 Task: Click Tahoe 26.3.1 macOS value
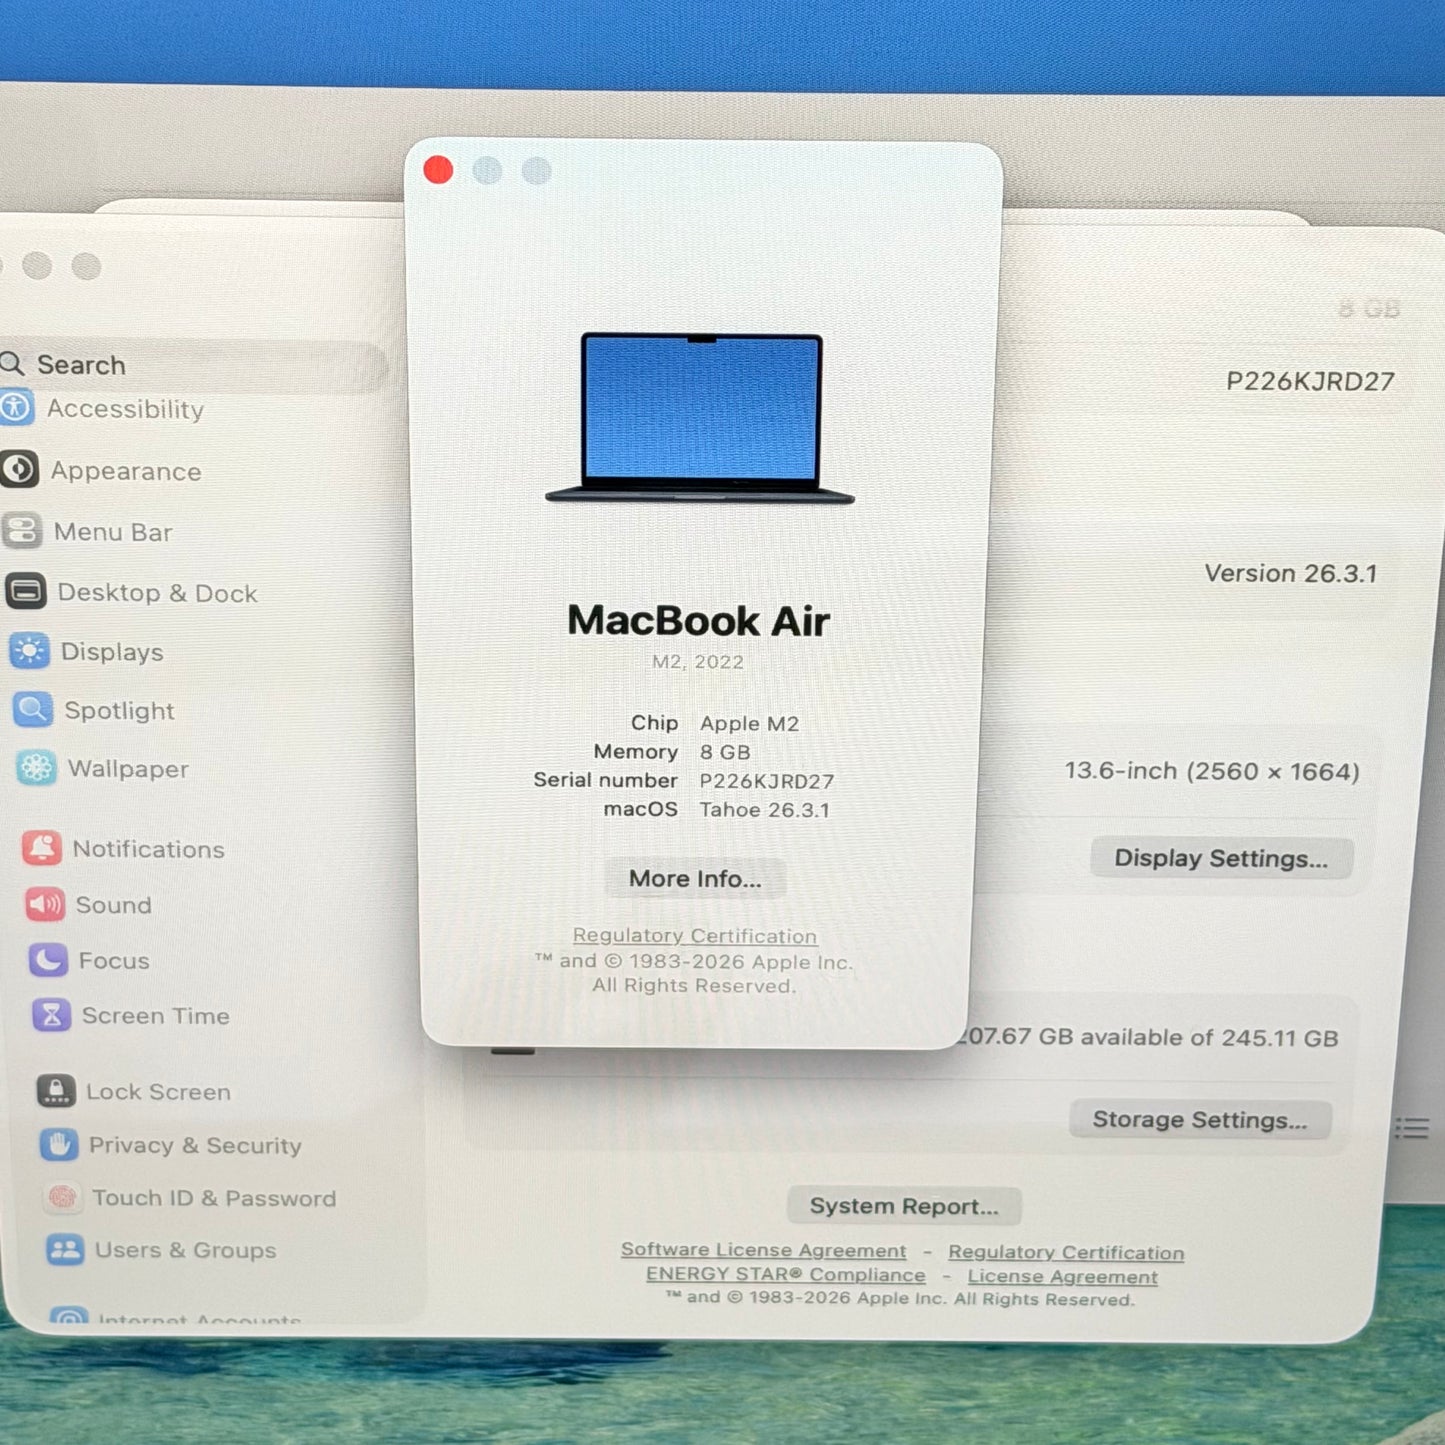pos(765,810)
